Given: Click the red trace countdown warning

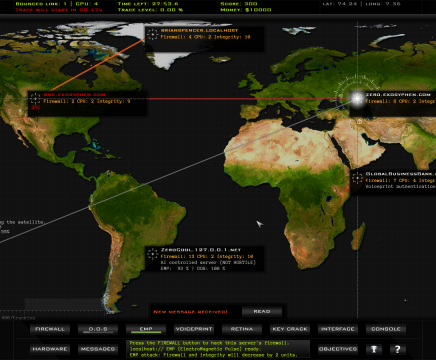Looking at the screenshot, I should 59,10.
